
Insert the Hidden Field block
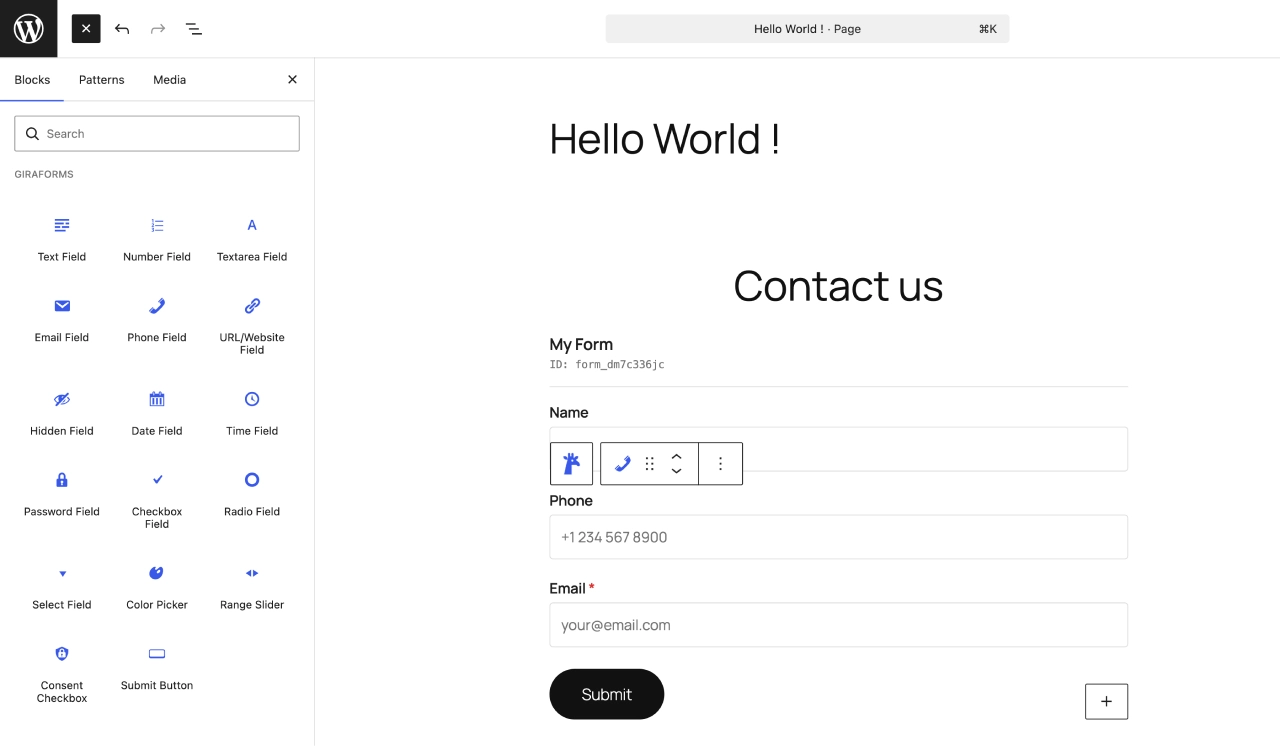pyautogui.click(x=62, y=412)
